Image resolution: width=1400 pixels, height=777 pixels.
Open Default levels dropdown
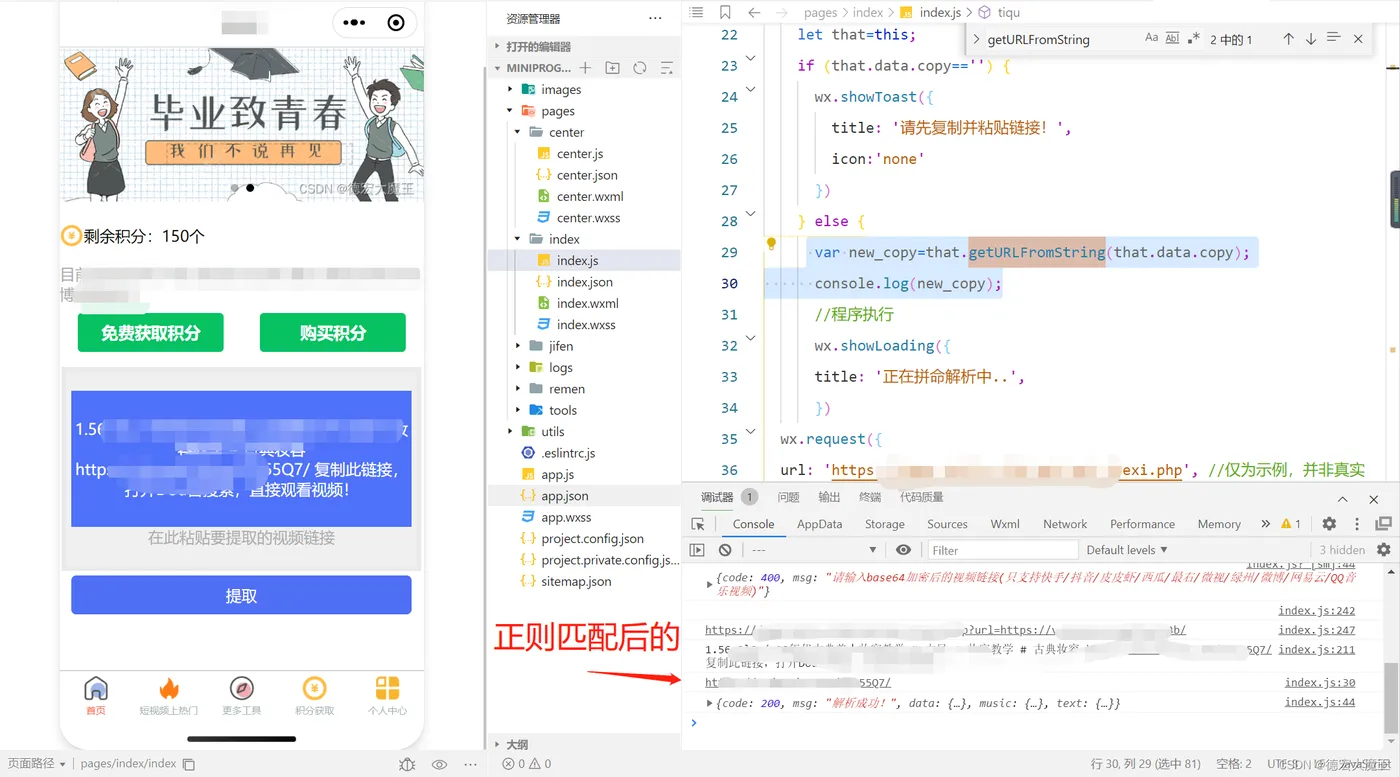tap(1127, 550)
